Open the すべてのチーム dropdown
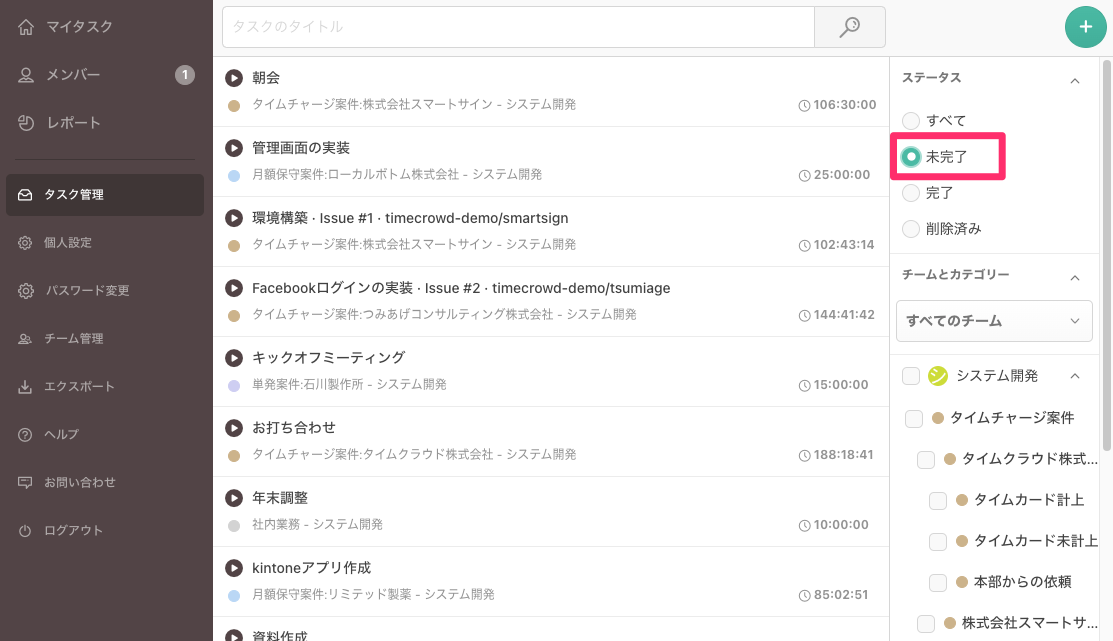The image size is (1113, 641). click(x=994, y=321)
